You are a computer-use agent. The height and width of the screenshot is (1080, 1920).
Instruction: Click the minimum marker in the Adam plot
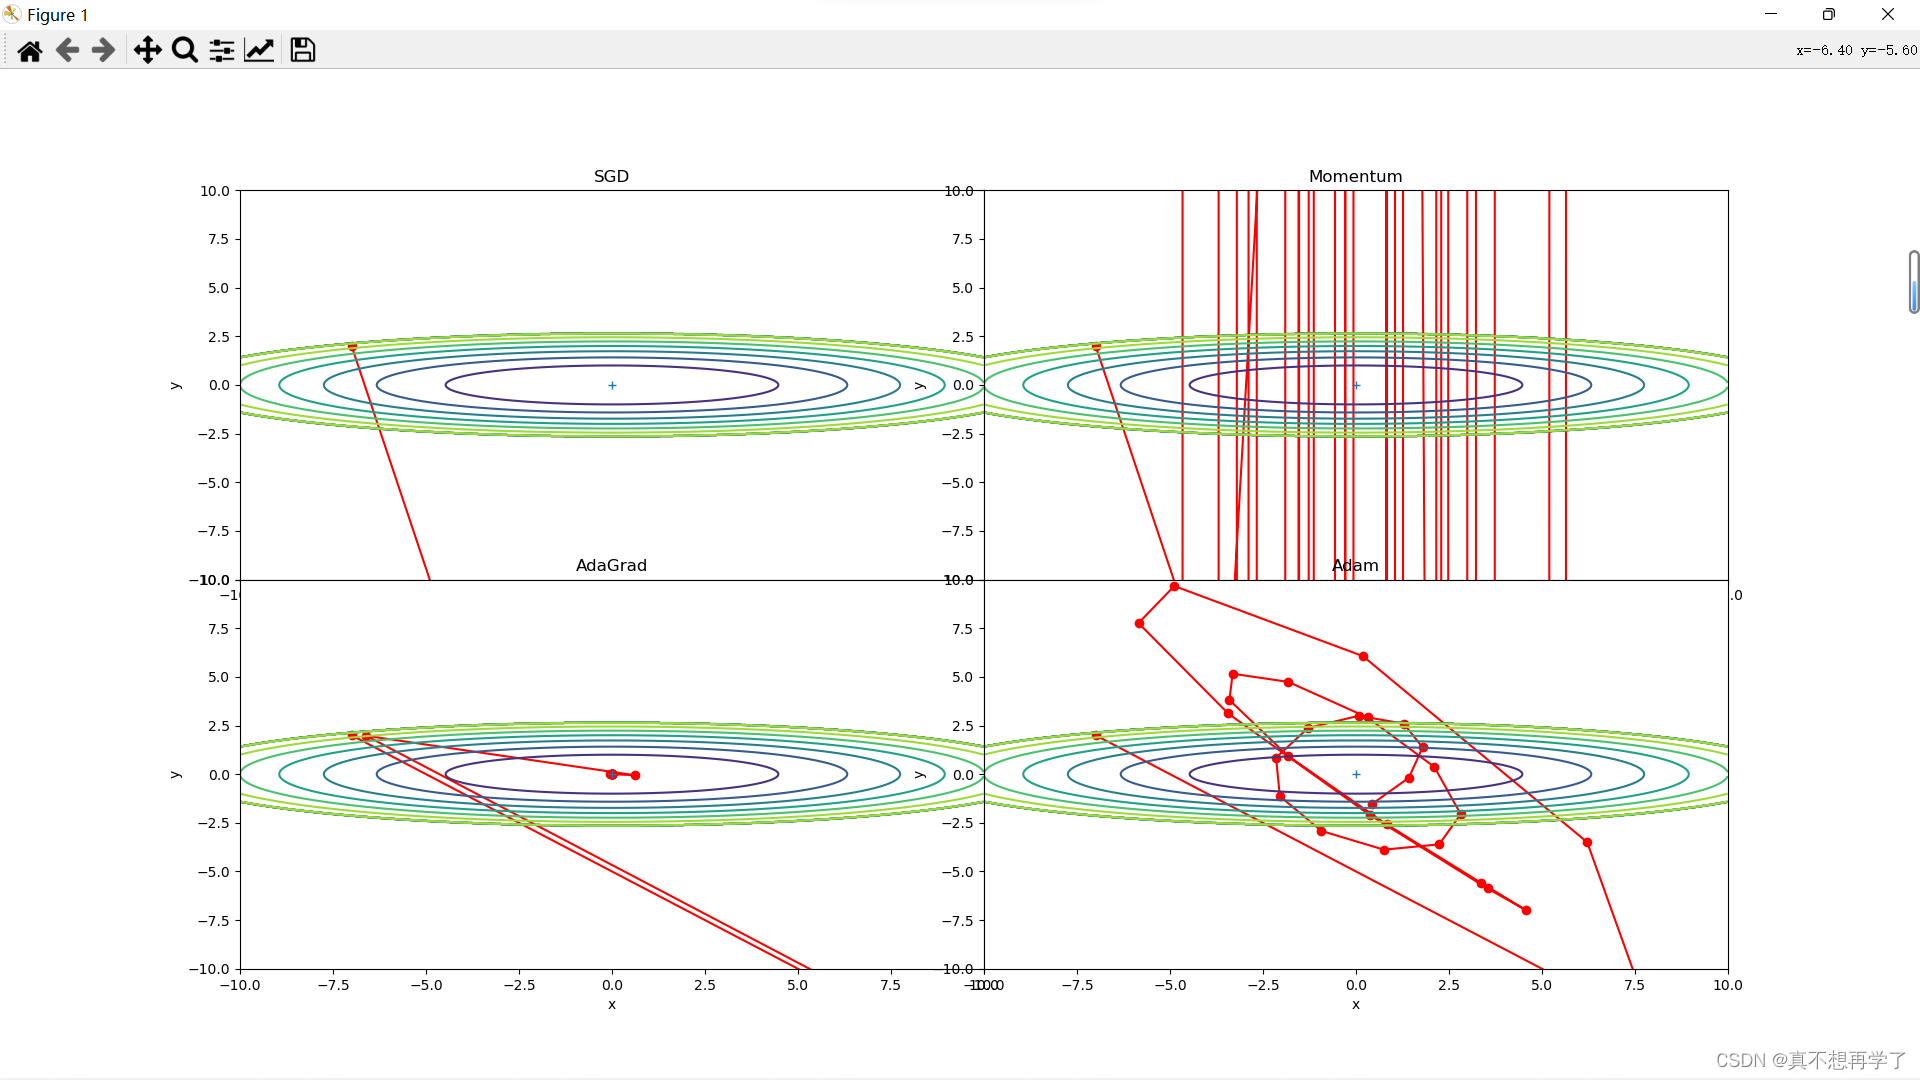point(1356,774)
